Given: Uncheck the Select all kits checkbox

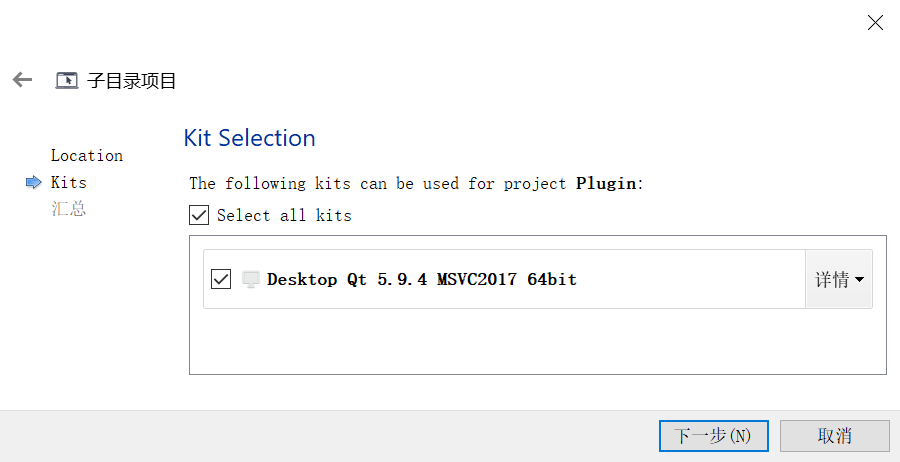Looking at the screenshot, I should (x=199, y=215).
